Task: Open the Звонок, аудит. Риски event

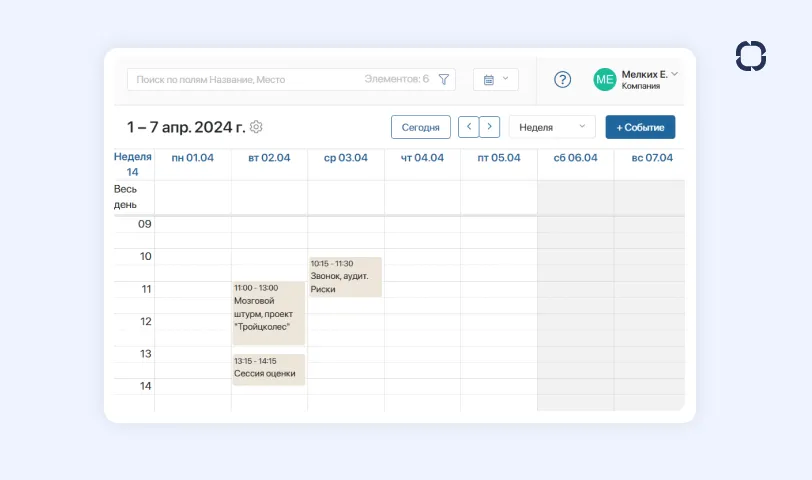Action: pyautogui.click(x=345, y=277)
